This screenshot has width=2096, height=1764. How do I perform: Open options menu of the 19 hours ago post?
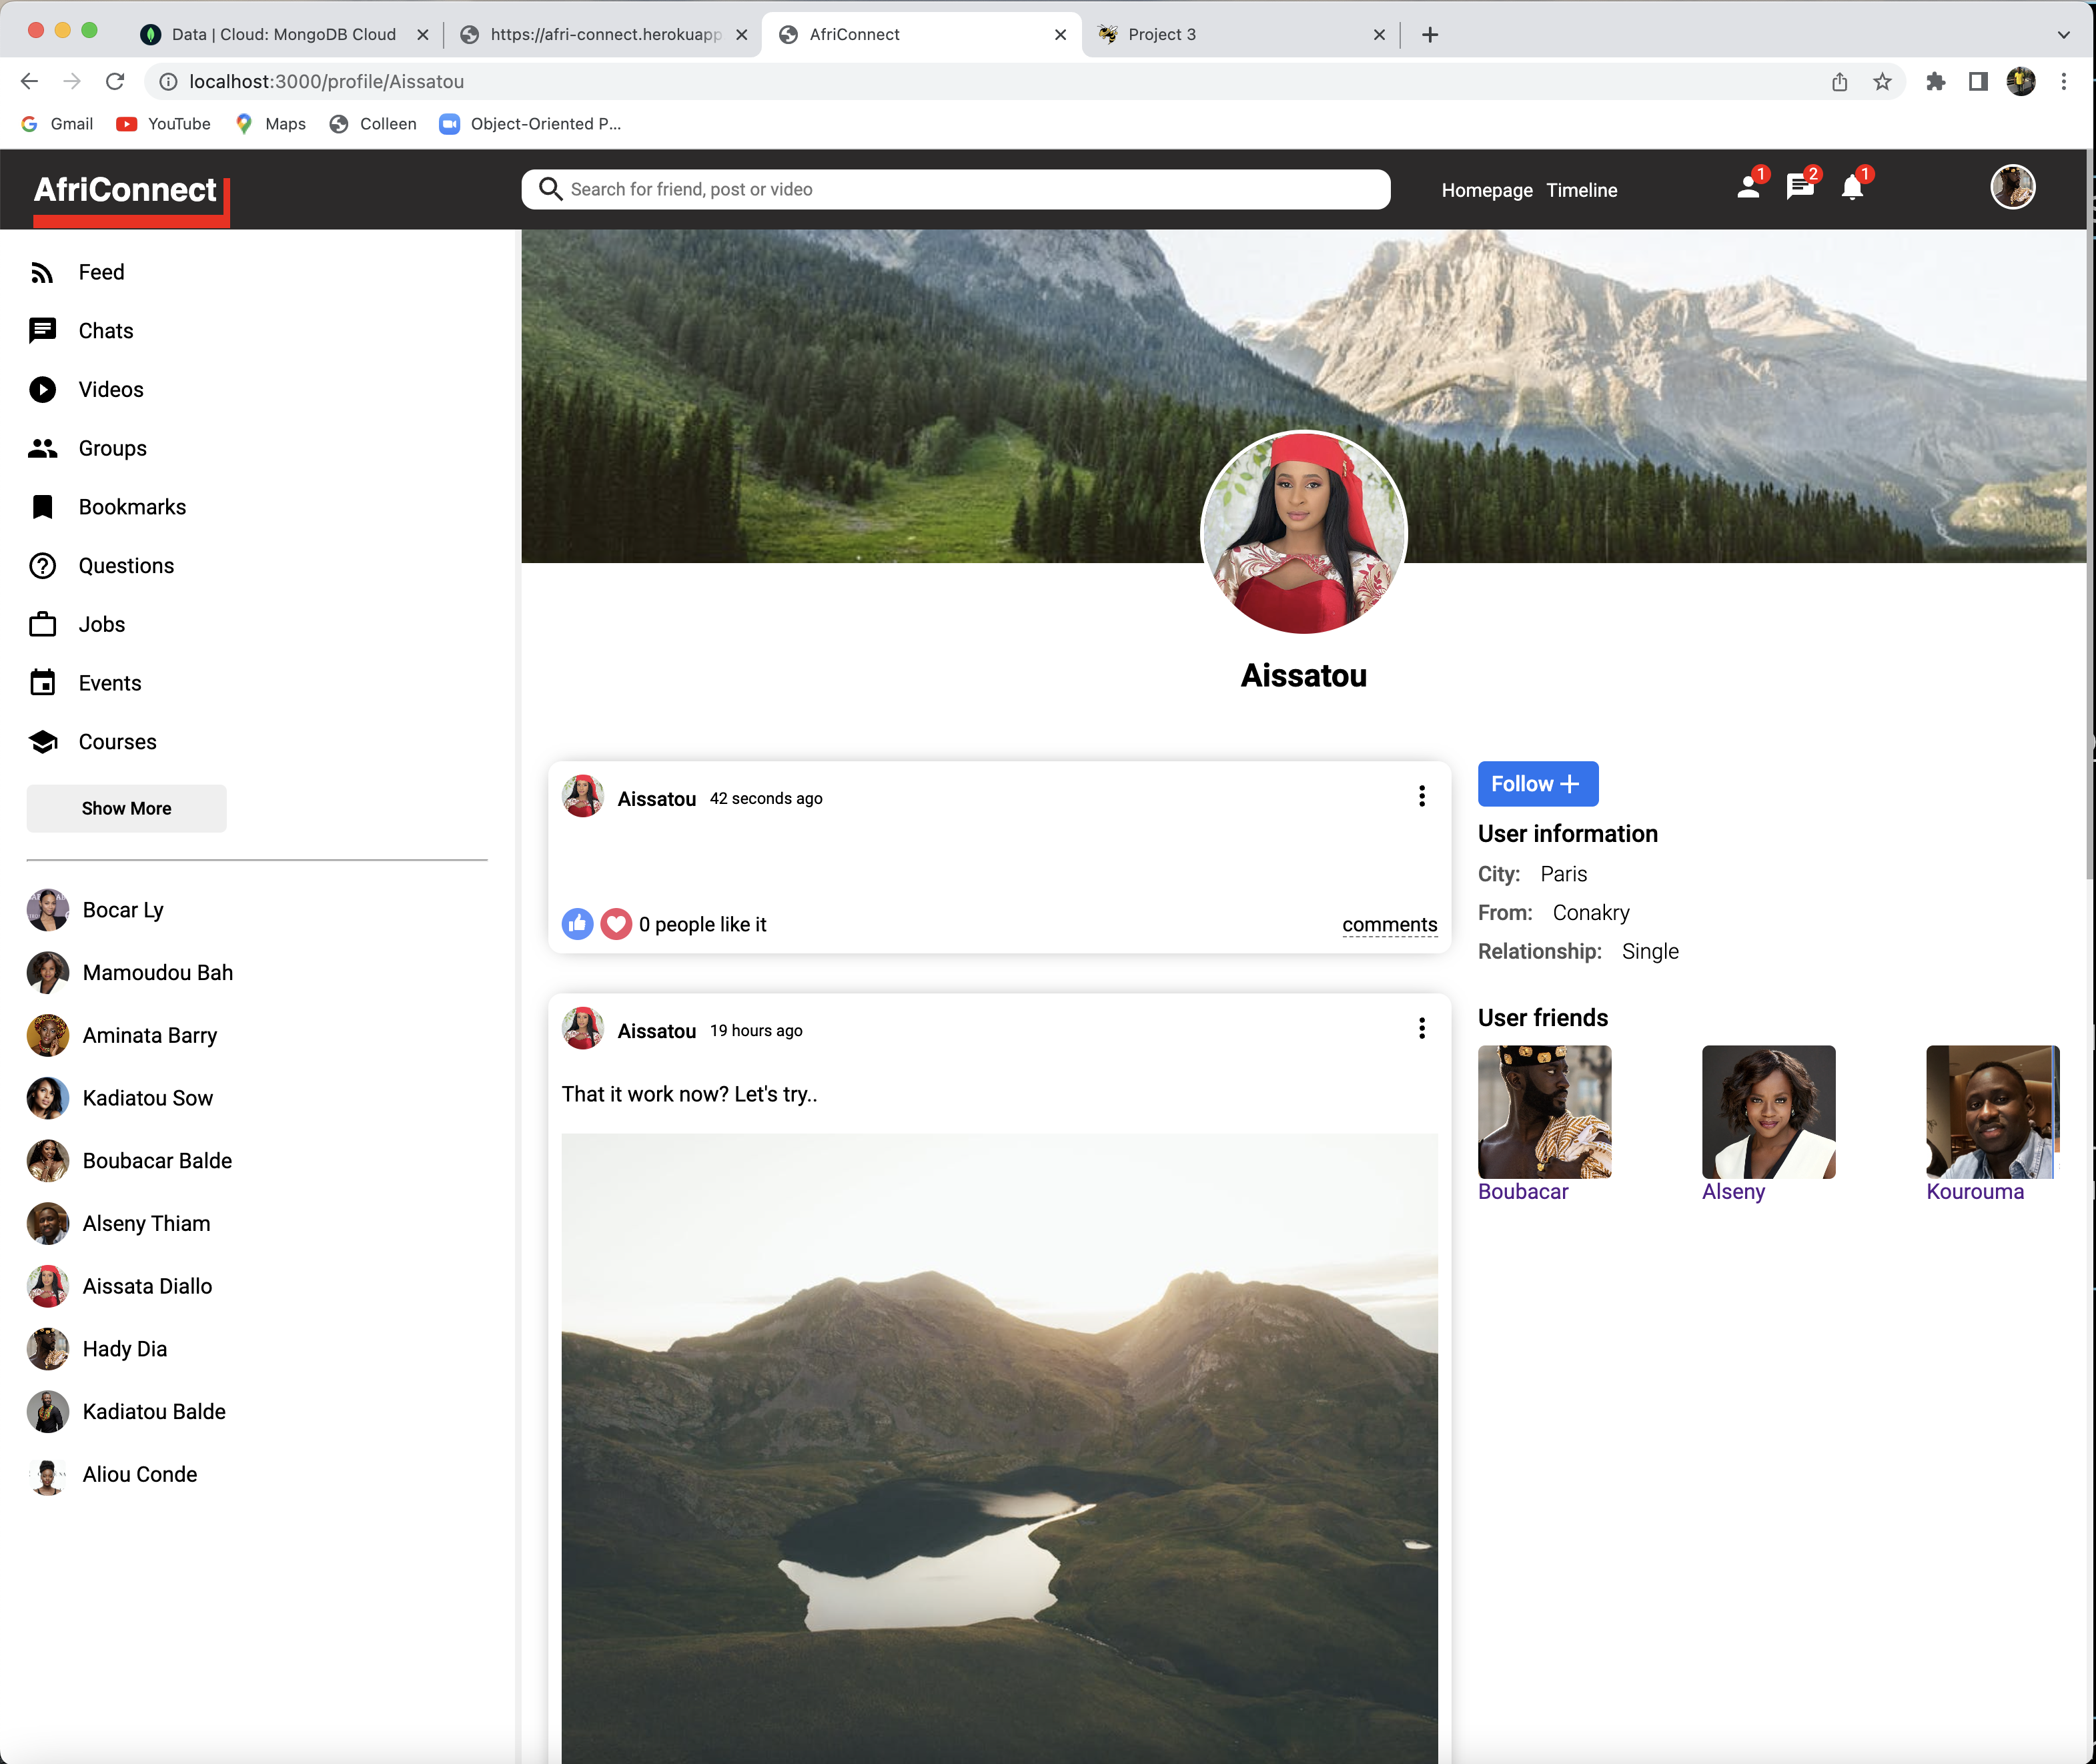(1421, 1028)
